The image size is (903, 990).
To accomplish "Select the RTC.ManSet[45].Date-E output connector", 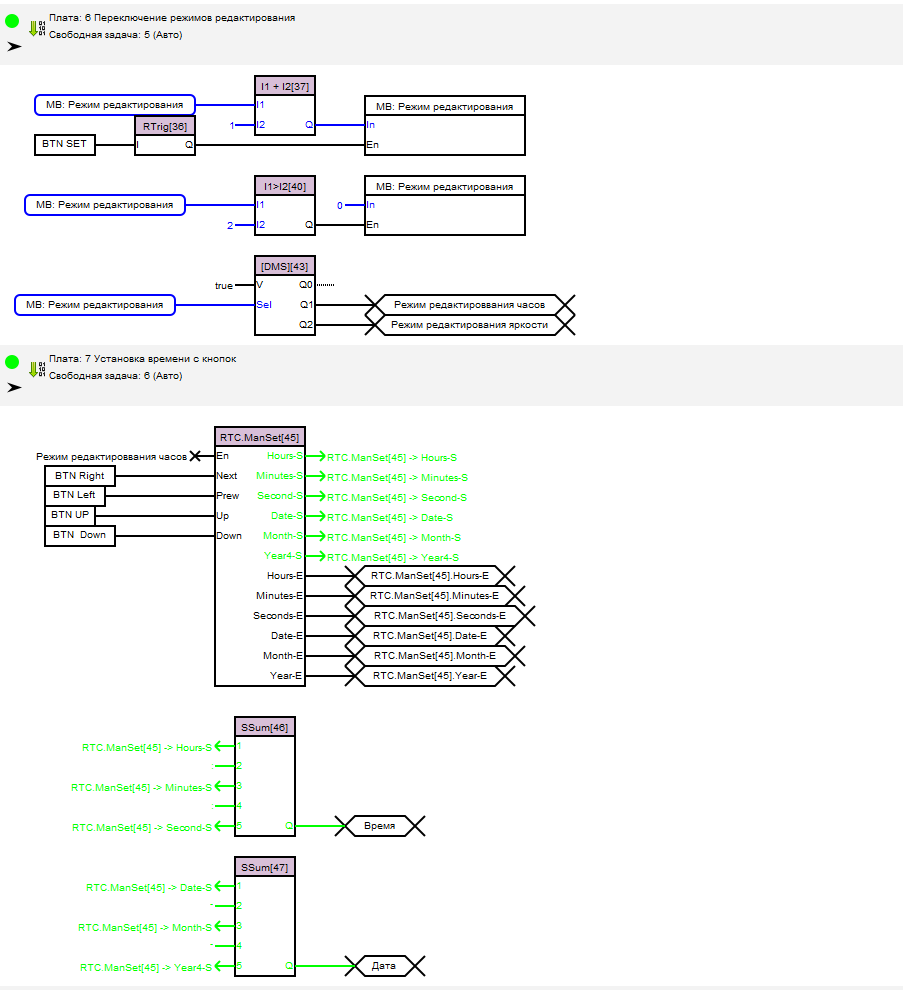I will 430,636.
